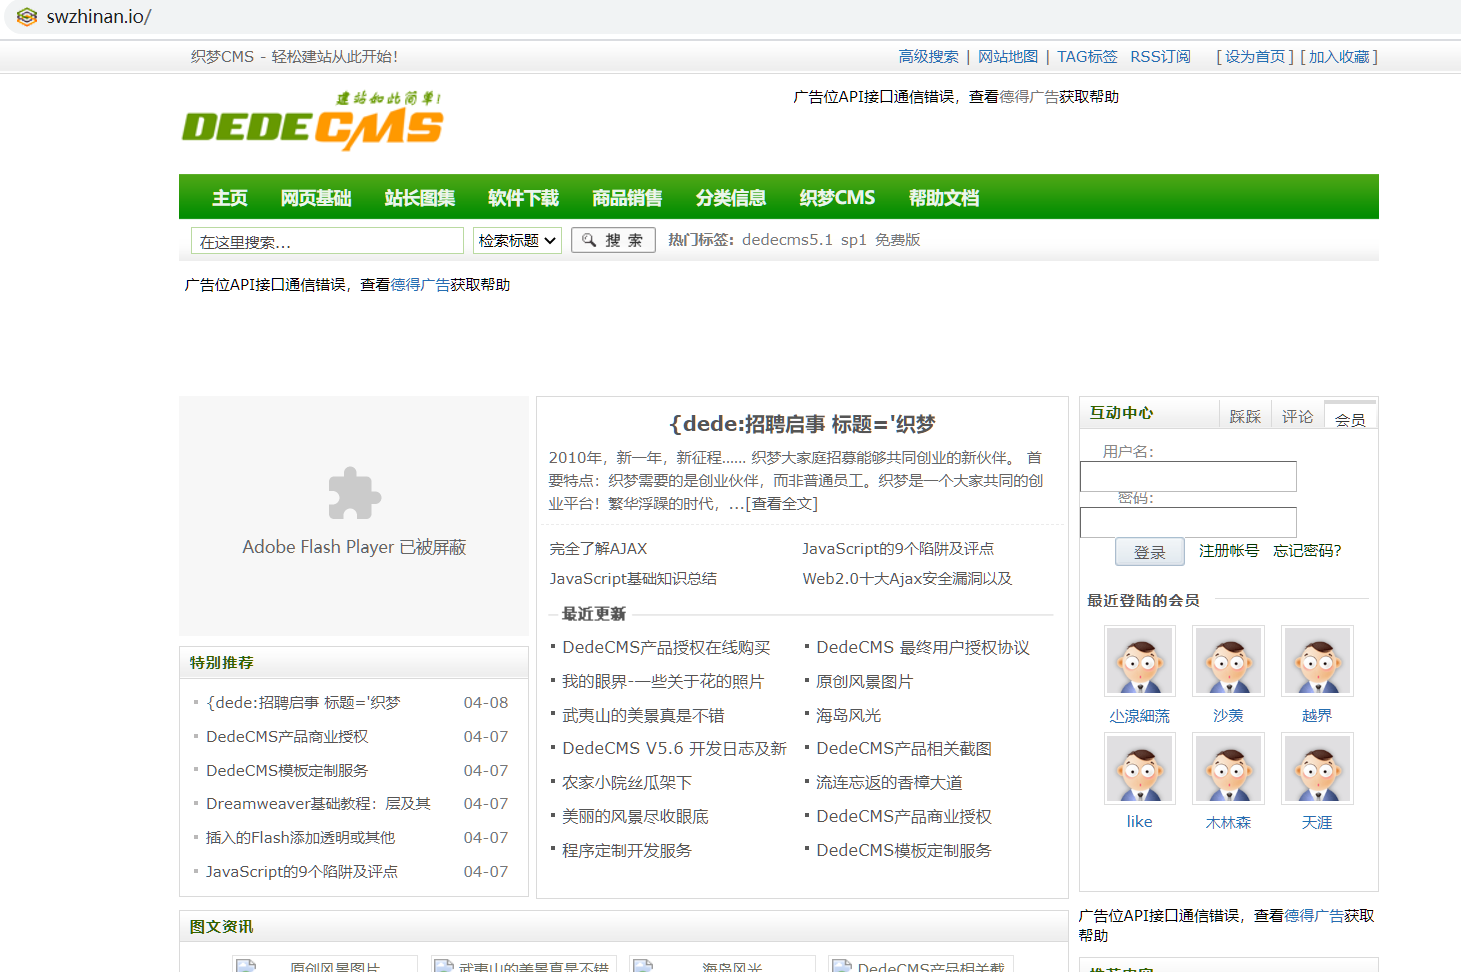This screenshot has width=1461, height=972.
Task: Open the 检索标题 search type dropdown
Action: [517, 240]
